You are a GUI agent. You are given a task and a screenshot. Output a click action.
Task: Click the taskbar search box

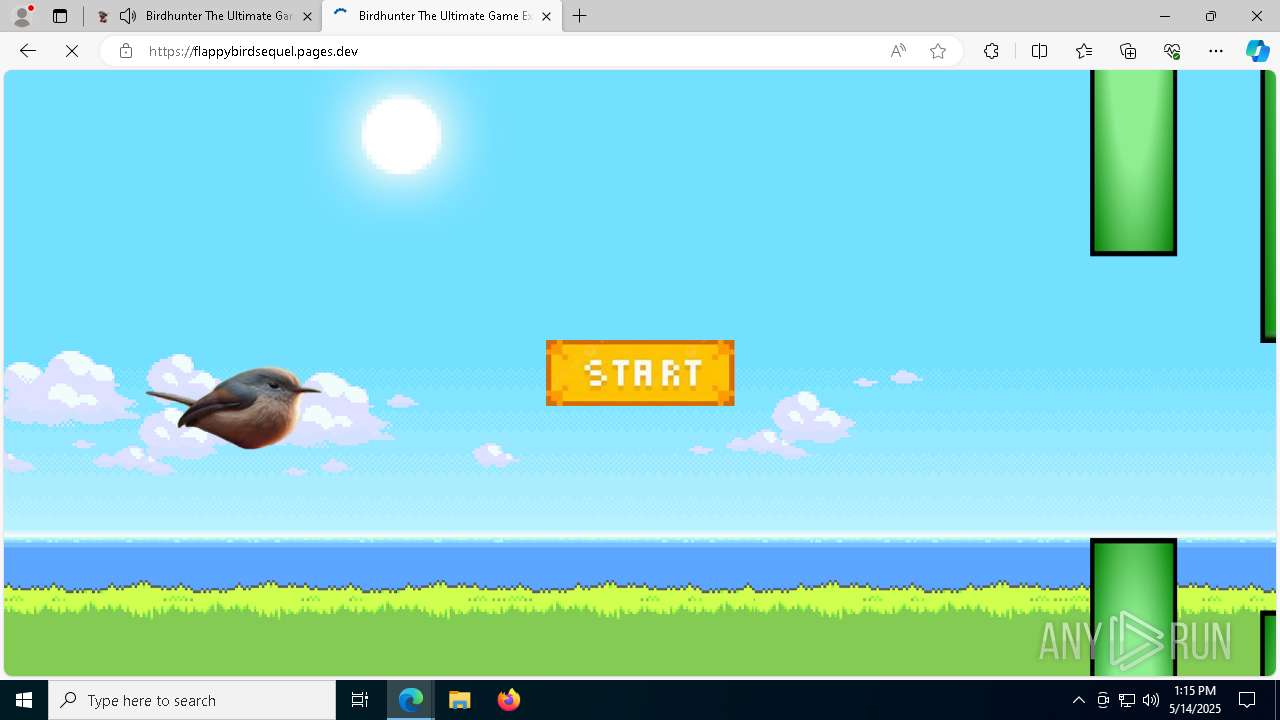[192, 700]
